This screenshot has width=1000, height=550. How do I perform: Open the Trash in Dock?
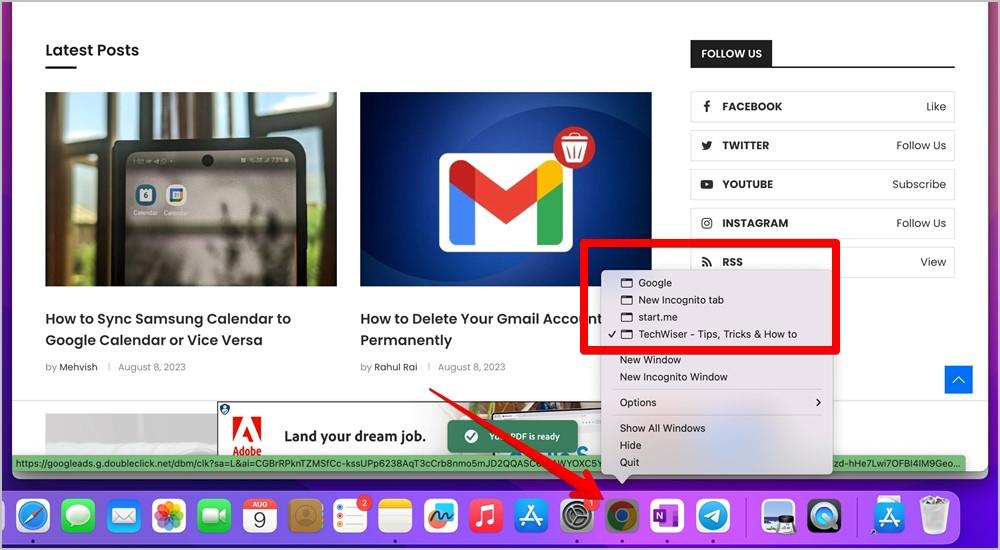tap(934, 516)
